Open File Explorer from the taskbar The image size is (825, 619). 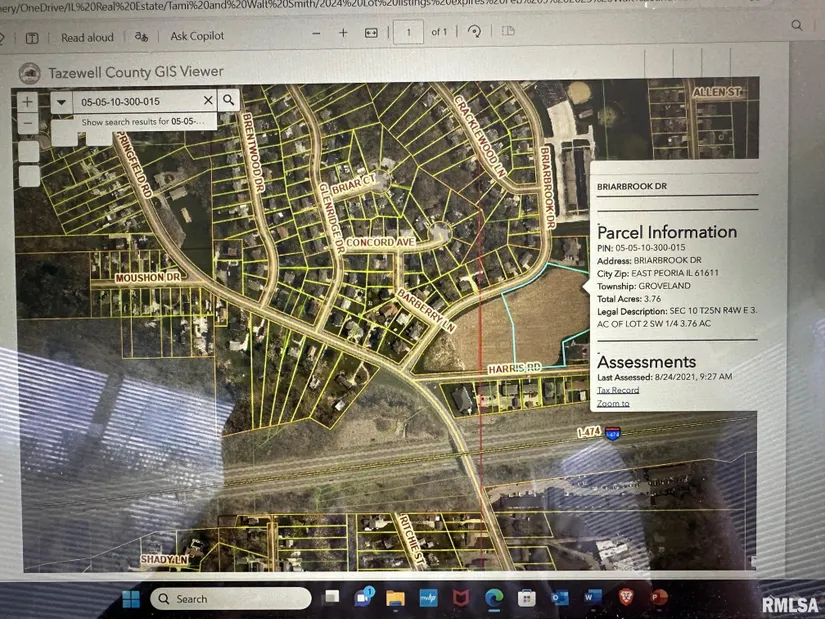pyautogui.click(x=395, y=598)
